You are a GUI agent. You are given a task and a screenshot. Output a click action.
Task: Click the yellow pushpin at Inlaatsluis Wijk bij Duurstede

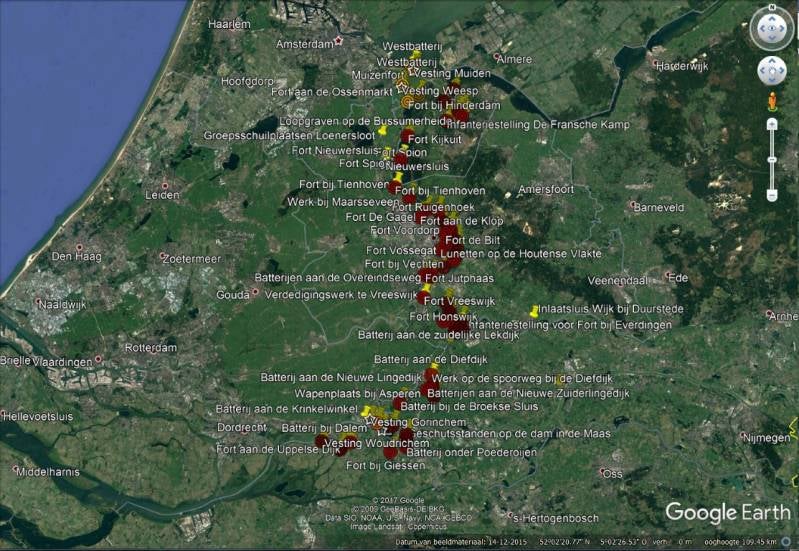point(534,311)
